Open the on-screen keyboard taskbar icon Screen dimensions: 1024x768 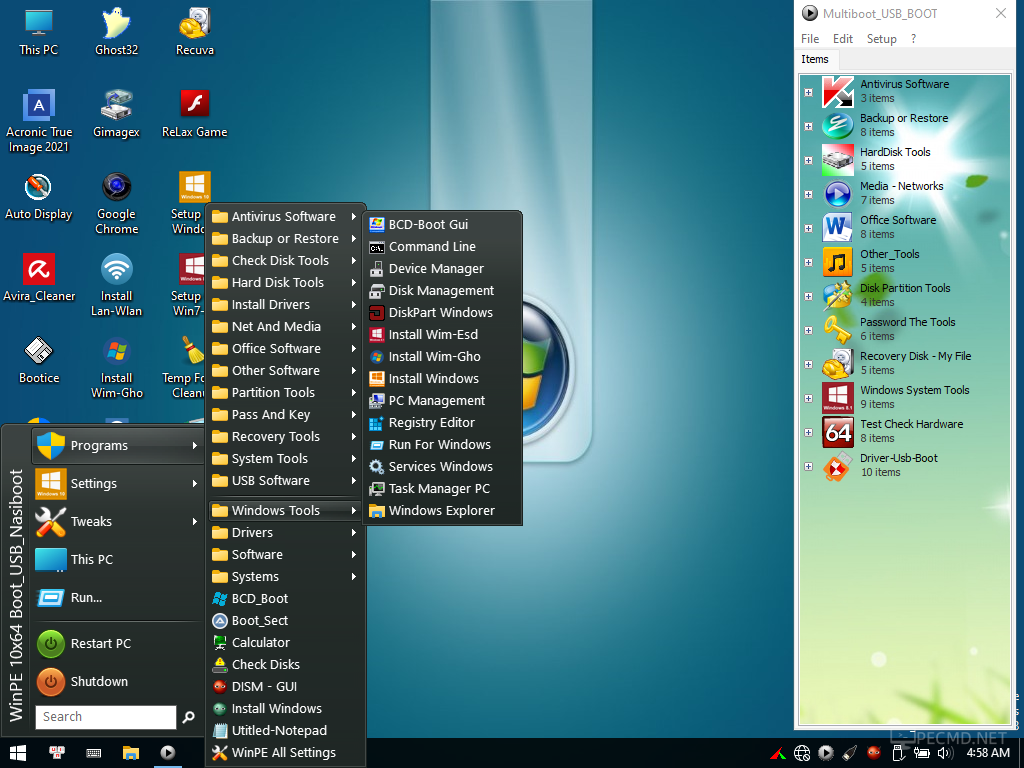[x=93, y=753]
